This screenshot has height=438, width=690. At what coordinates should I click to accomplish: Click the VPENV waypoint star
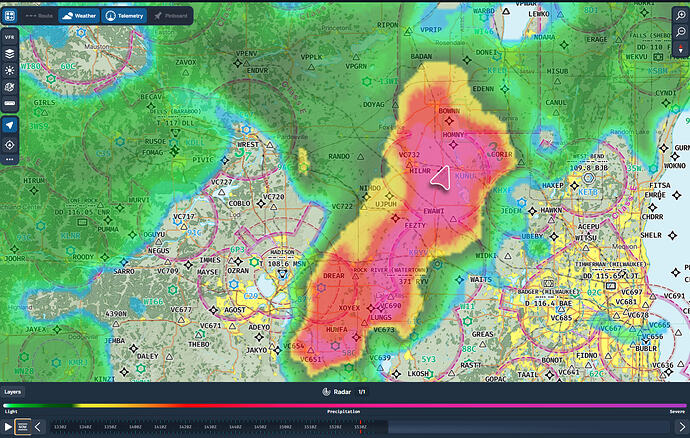tap(238, 63)
